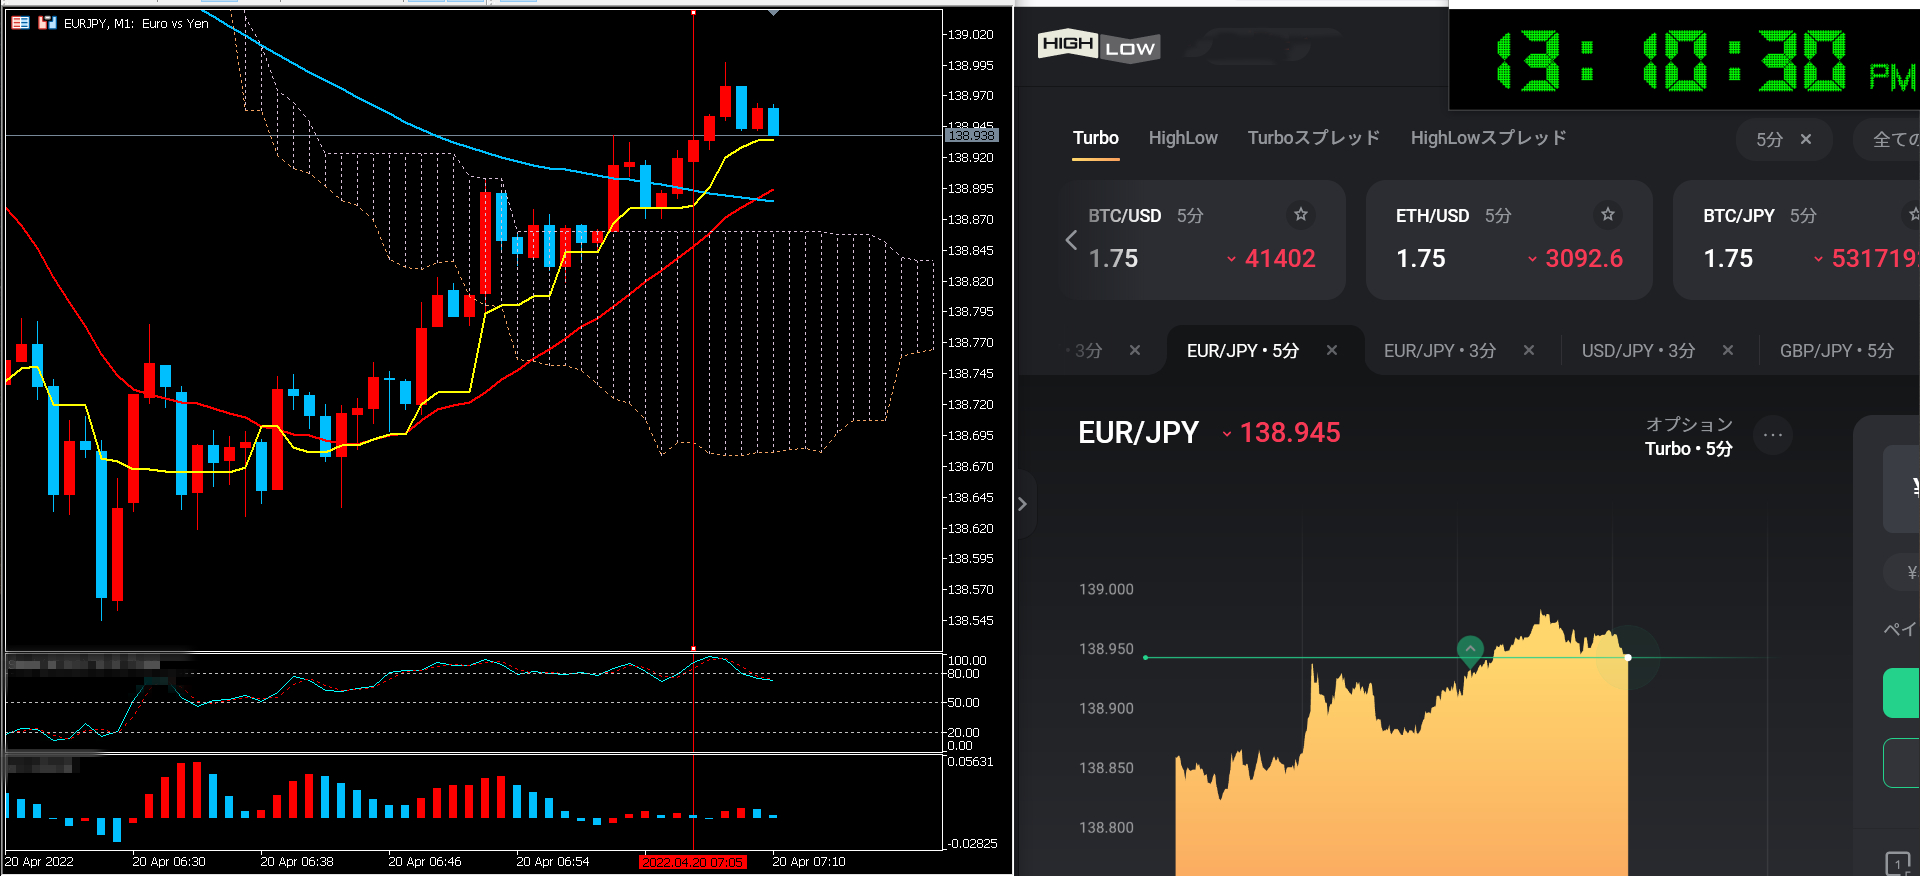
Task: Open the HighLowスプレッド tab
Action: (x=1487, y=138)
